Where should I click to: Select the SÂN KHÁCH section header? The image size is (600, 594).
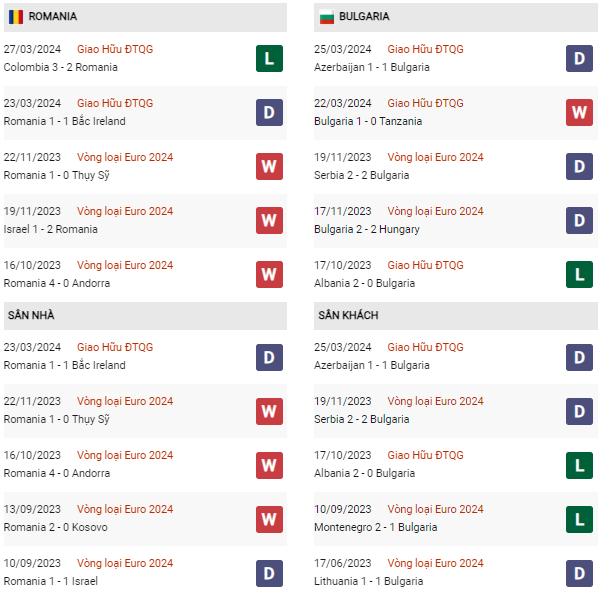(x=347, y=315)
